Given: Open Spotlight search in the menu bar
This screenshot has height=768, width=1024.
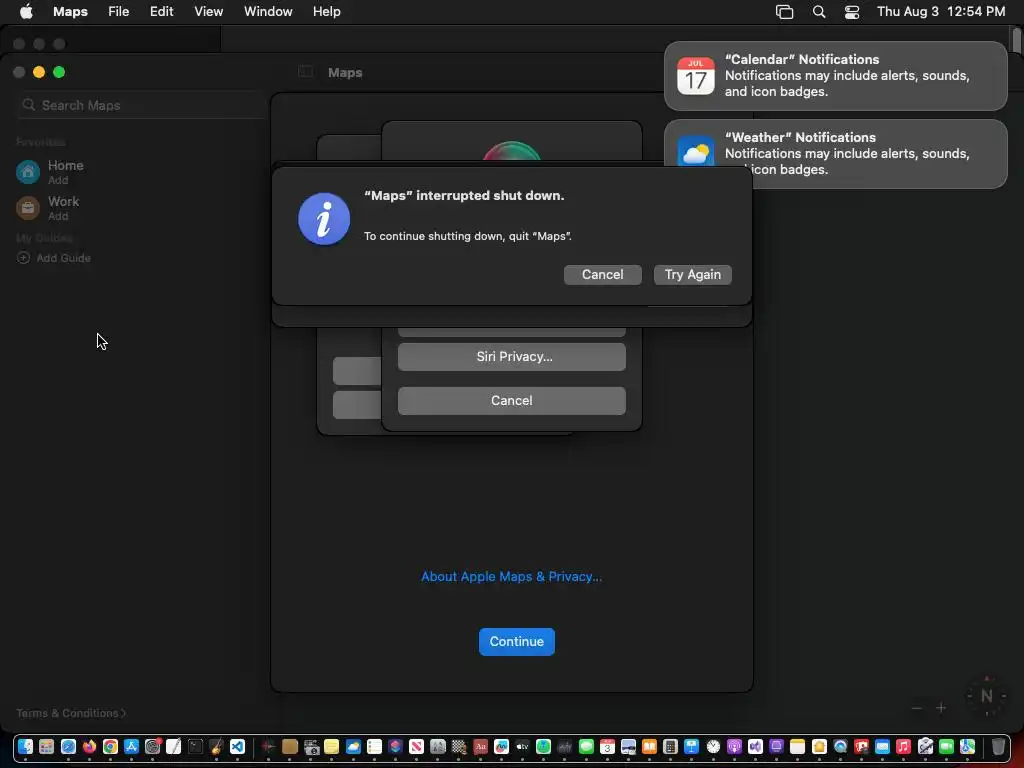Looking at the screenshot, I should [818, 11].
